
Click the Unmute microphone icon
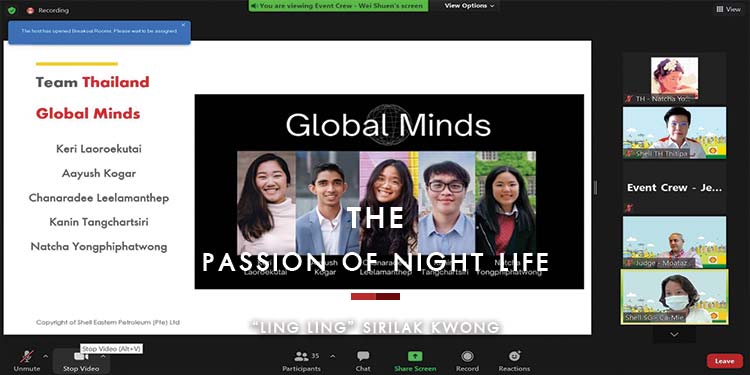coord(27,356)
